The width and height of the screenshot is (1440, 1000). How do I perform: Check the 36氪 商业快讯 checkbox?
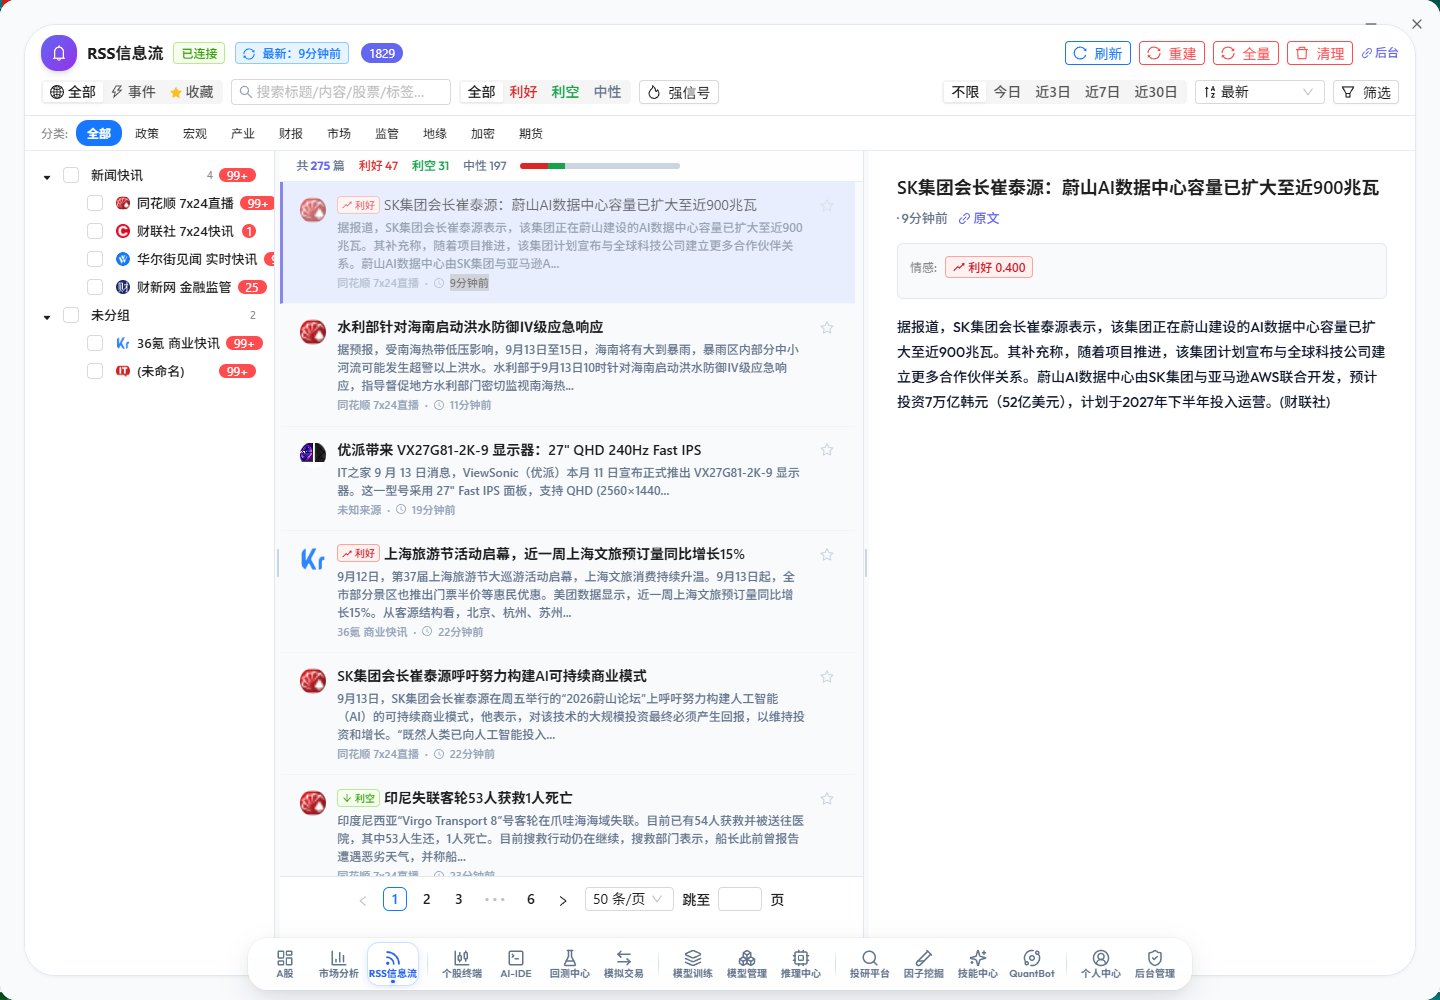tap(95, 343)
